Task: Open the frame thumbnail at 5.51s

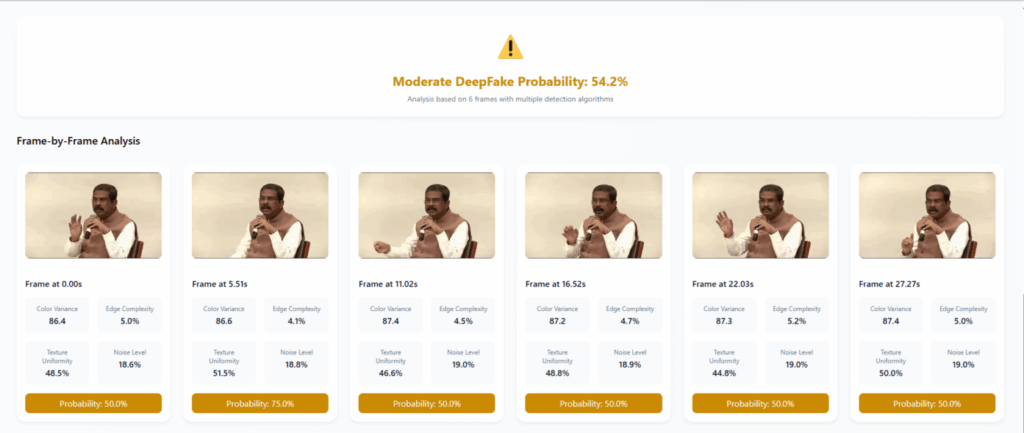Action: [x=260, y=215]
